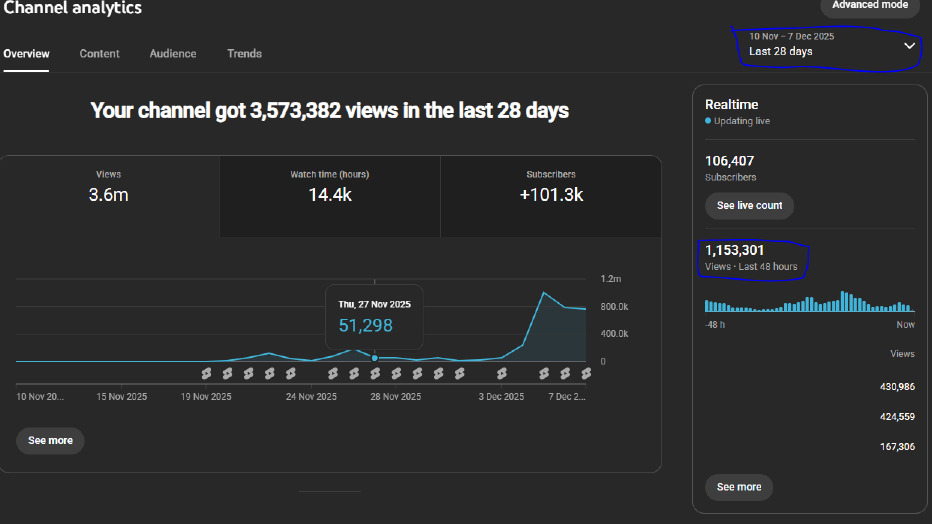Click the 27 Nov data point on chart line
This screenshot has width=932, height=524.
[x=374, y=357]
